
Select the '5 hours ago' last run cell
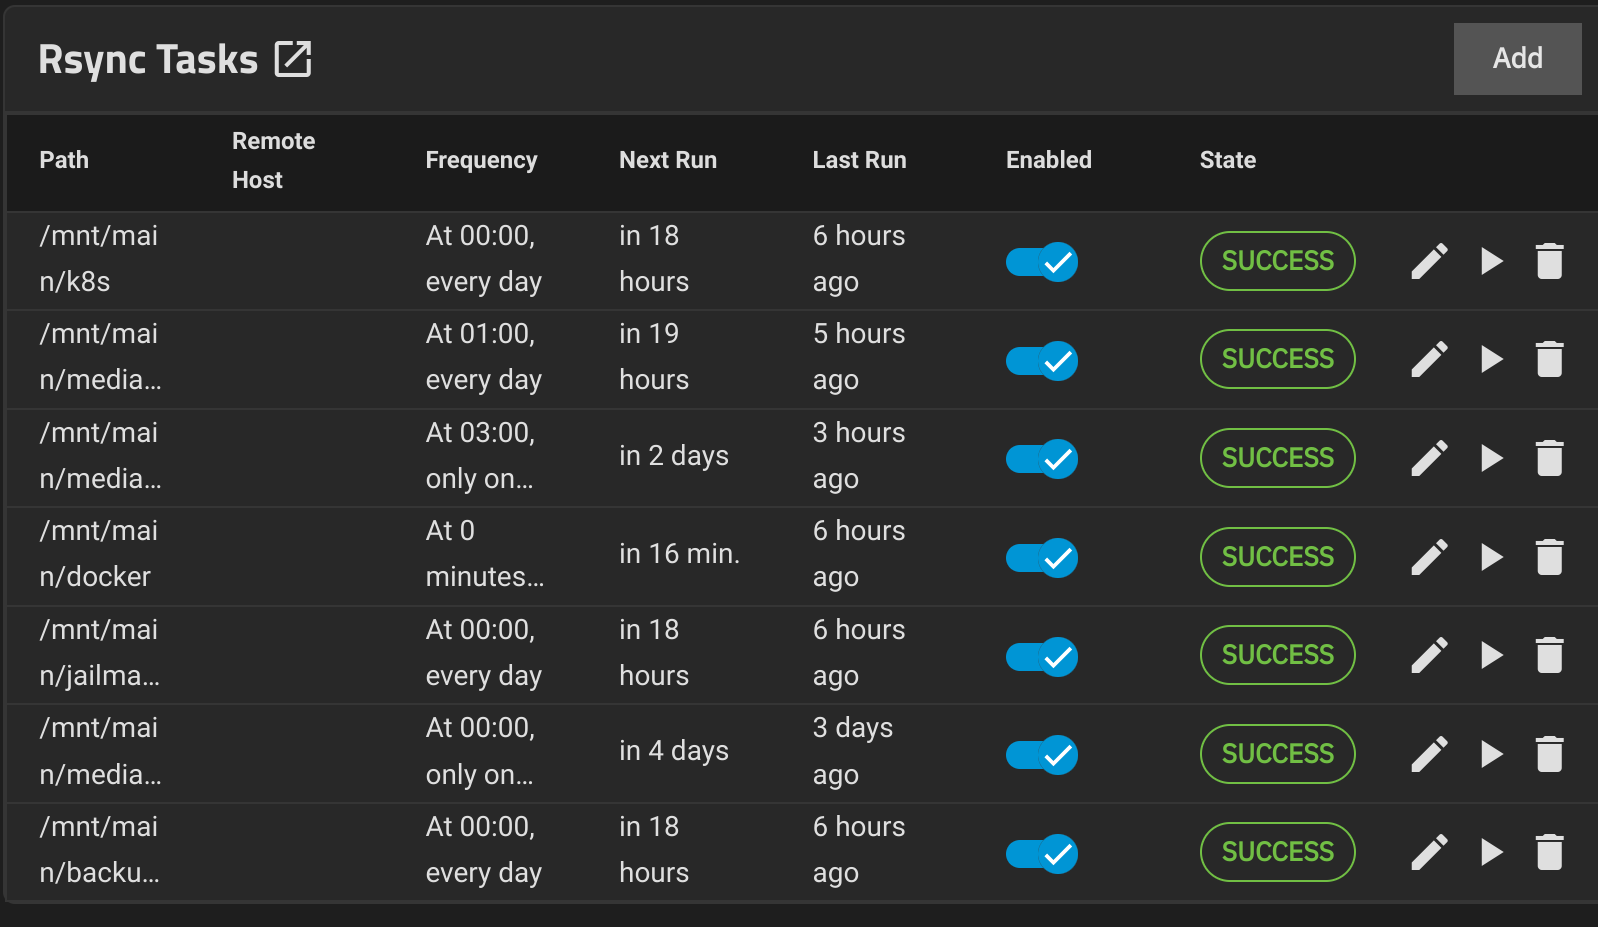(x=859, y=357)
